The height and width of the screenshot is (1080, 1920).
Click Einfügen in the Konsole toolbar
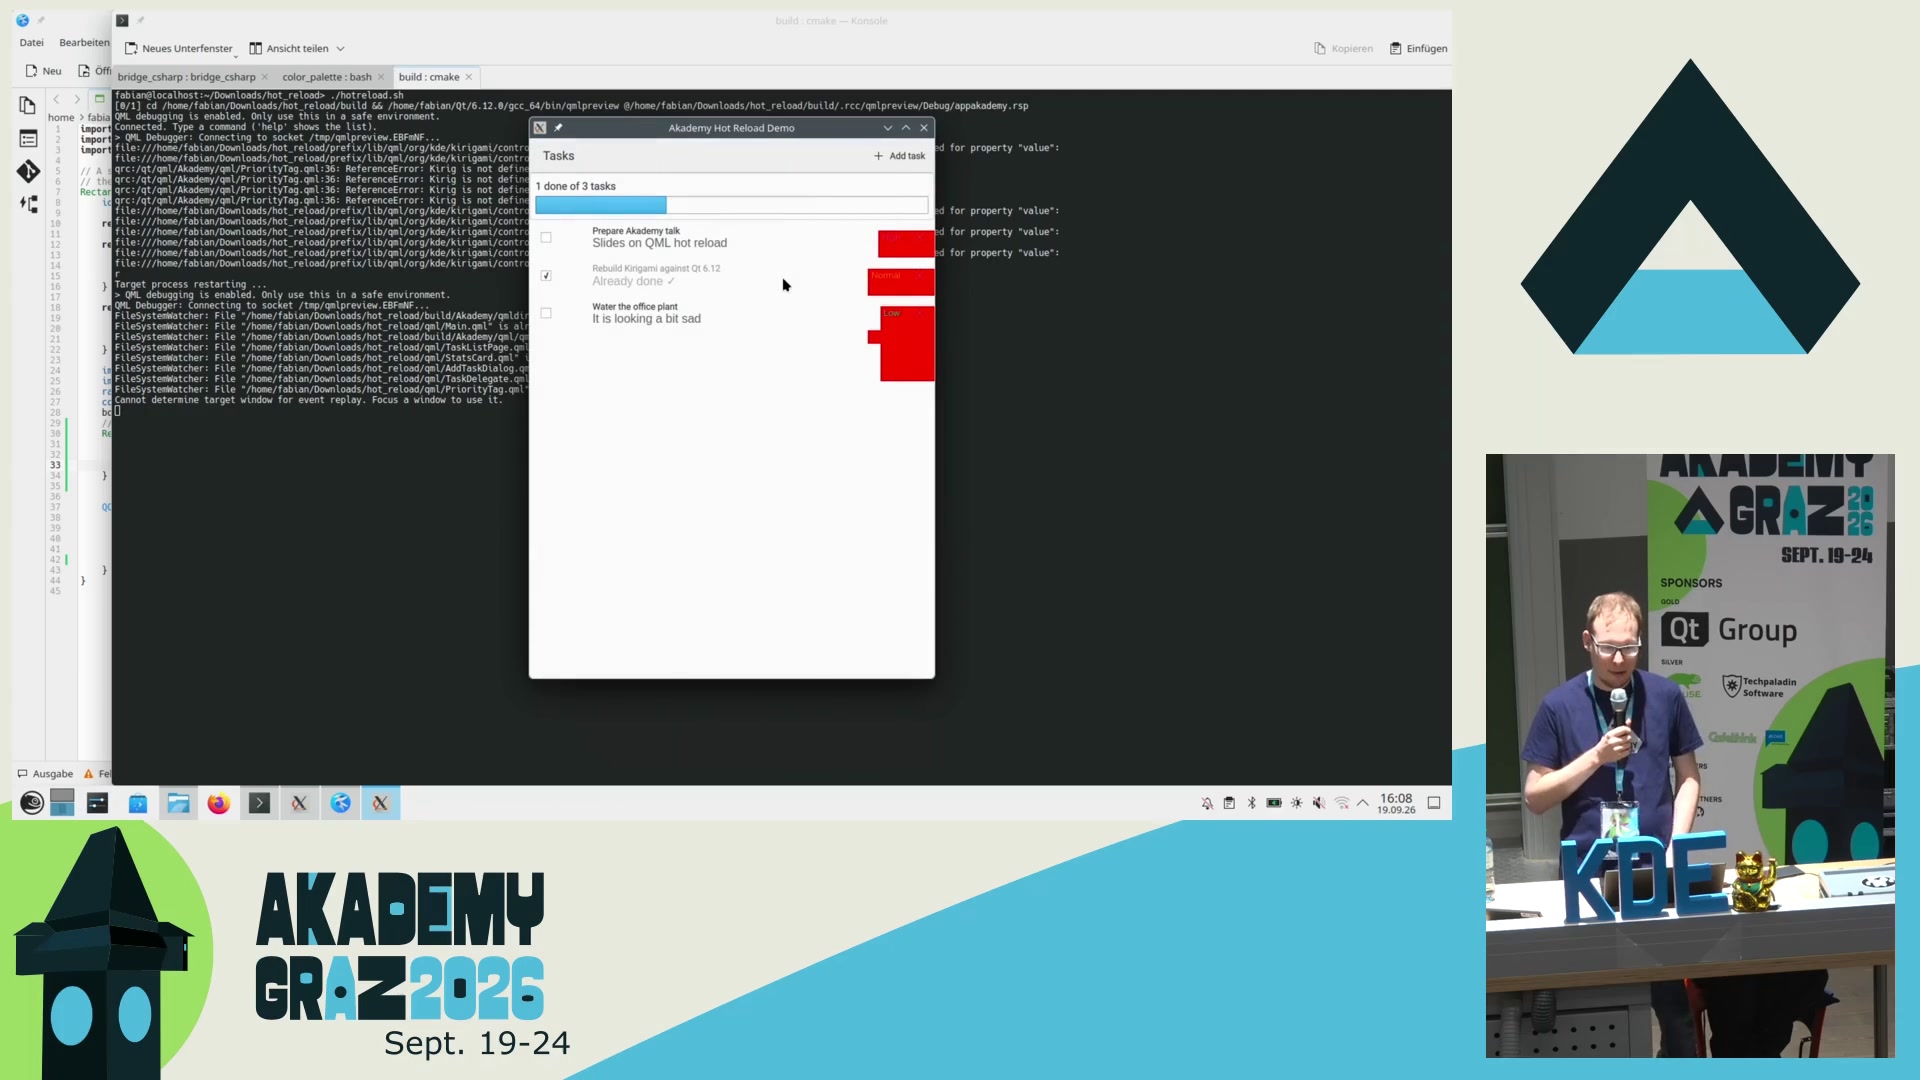[1418, 48]
